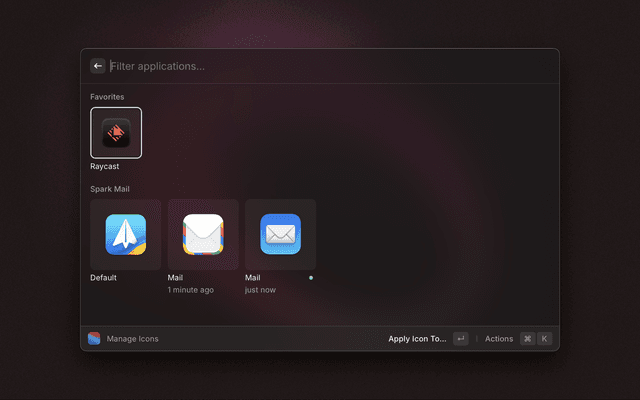Click the green active dot indicator
640x400 pixels.
click(x=311, y=278)
